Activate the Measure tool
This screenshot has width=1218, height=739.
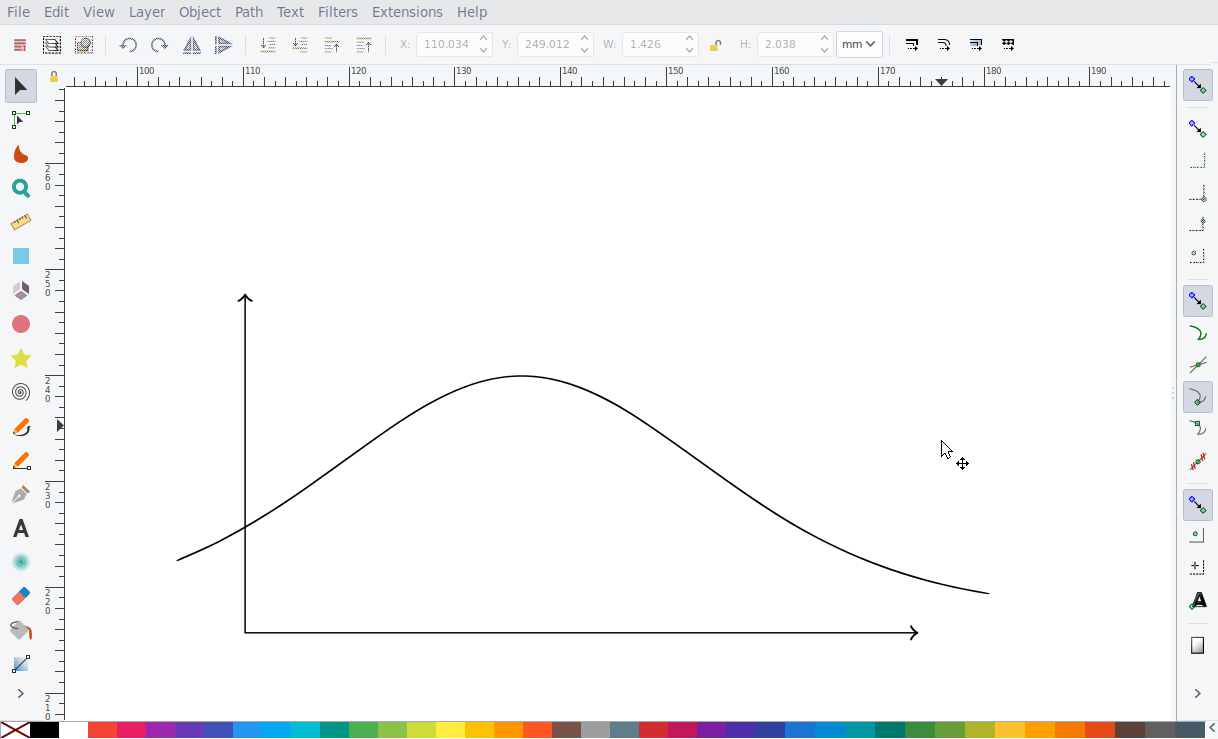[20, 222]
